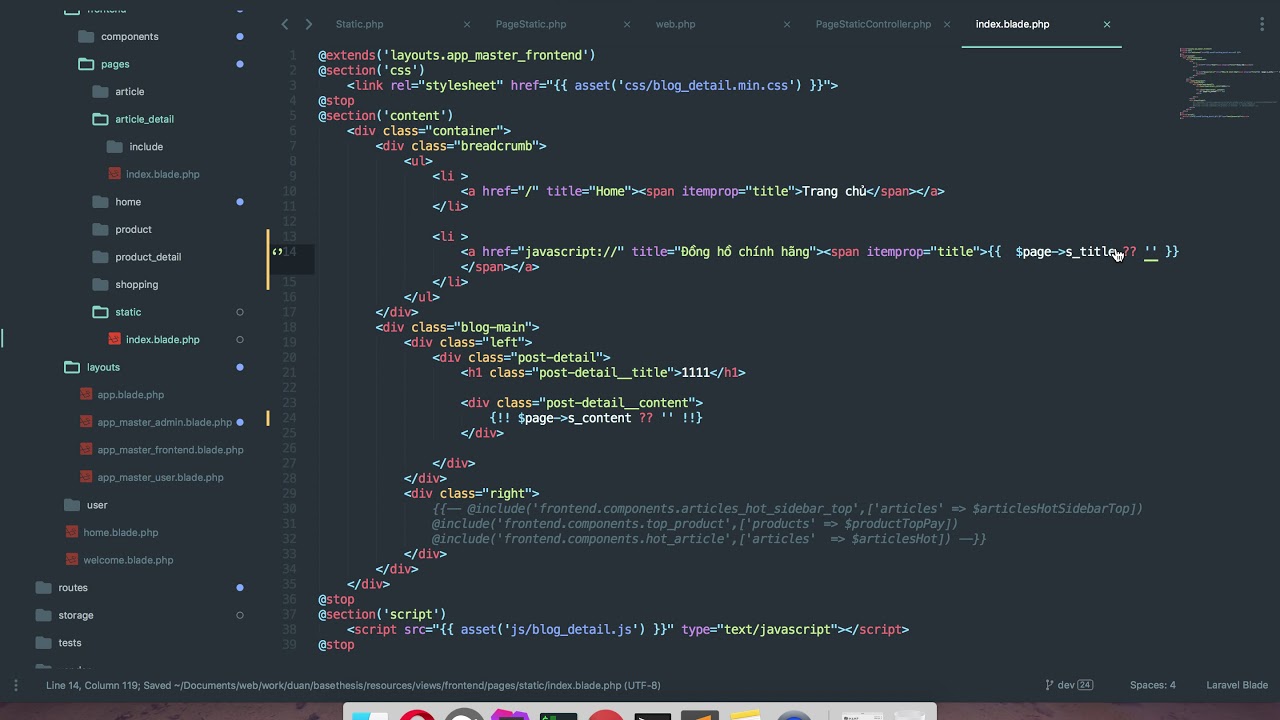The height and width of the screenshot is (720, 1280).
Task: Click the div class="breadcrumb" line
Action: click(x=461, y=146)
